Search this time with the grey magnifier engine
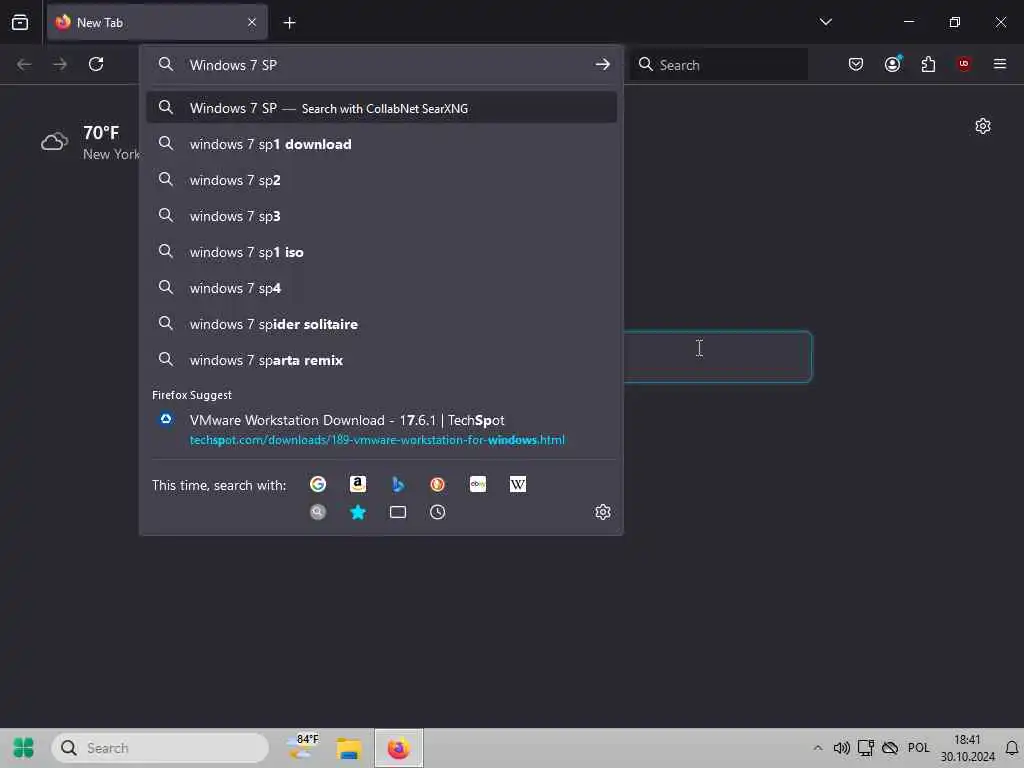The width and height of the screenshot is (1024, 768). tap(317, 512)
